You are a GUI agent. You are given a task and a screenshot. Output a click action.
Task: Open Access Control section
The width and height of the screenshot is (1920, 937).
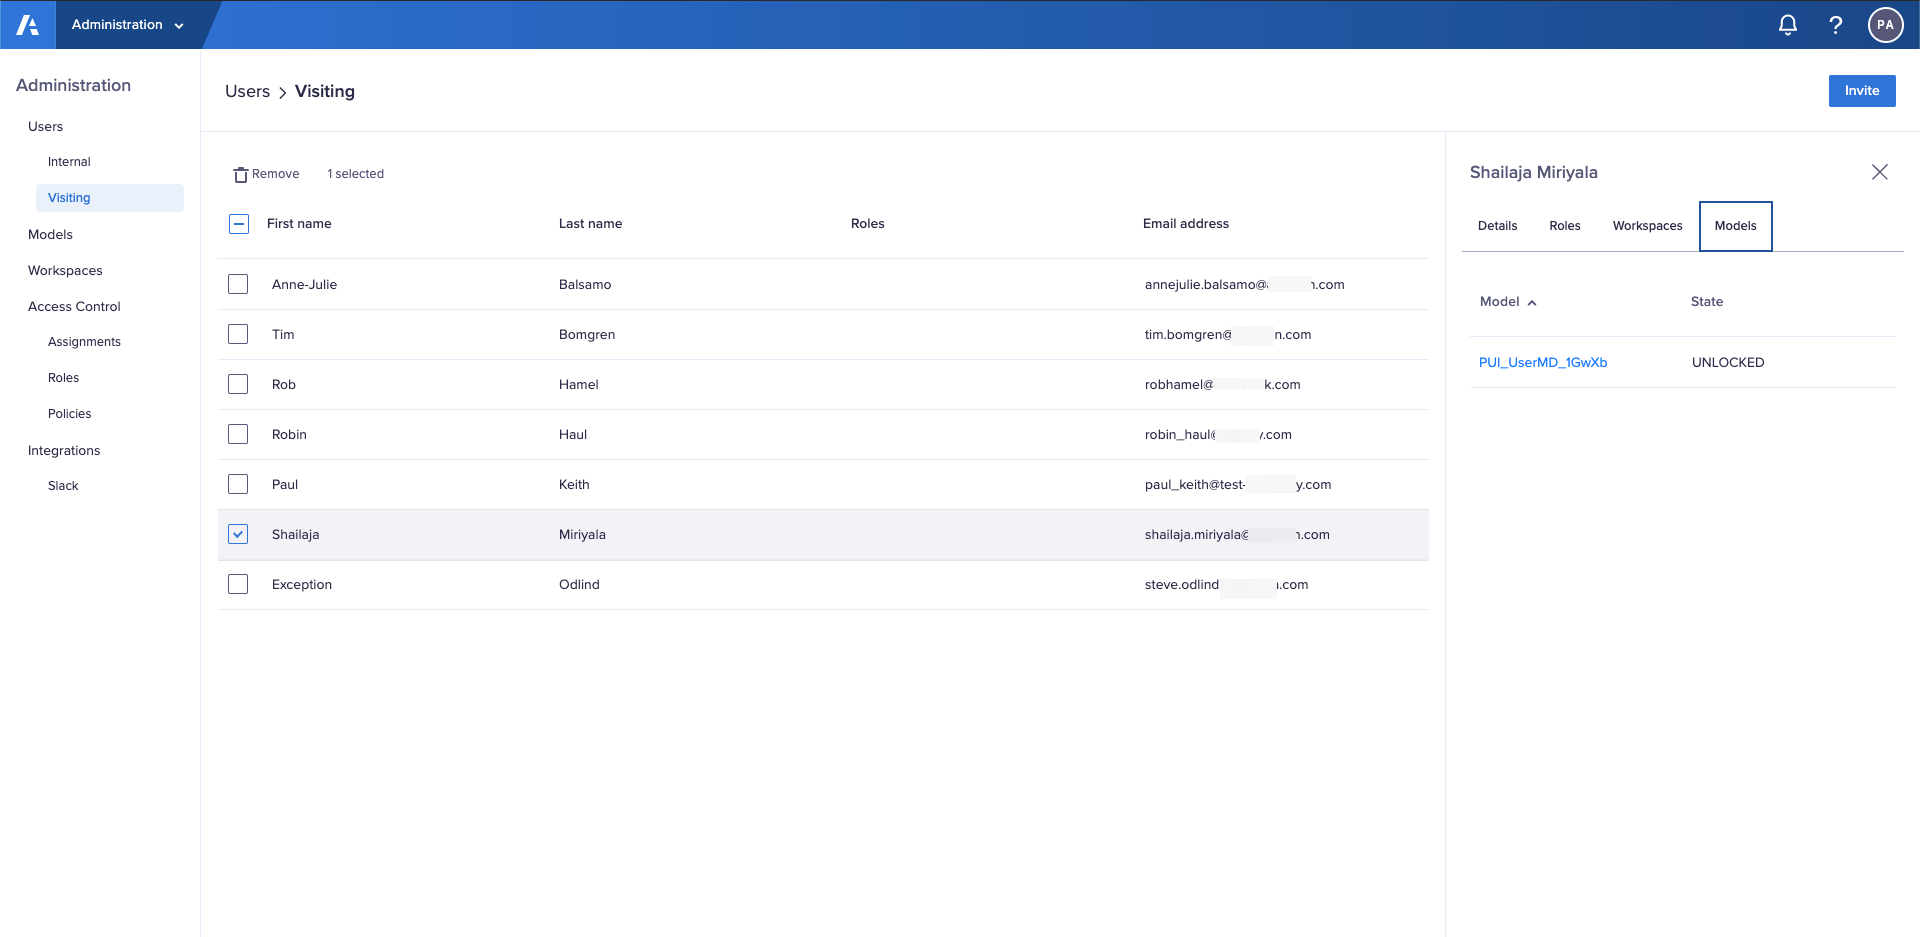point(74,306)
